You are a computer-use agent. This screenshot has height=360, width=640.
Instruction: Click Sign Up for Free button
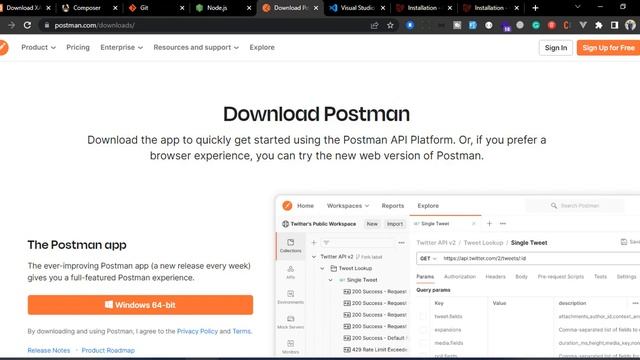[608, 48]
